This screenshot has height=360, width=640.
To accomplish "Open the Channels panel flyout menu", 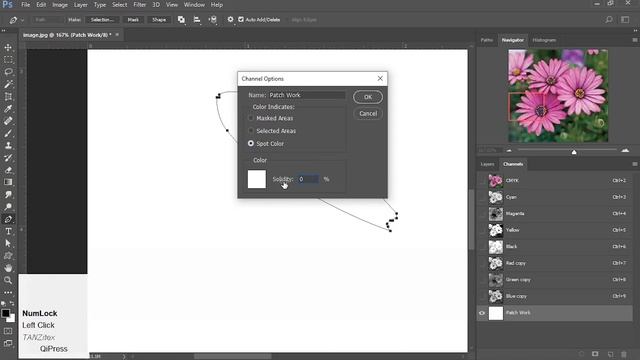I will click(x=635, y=164).
